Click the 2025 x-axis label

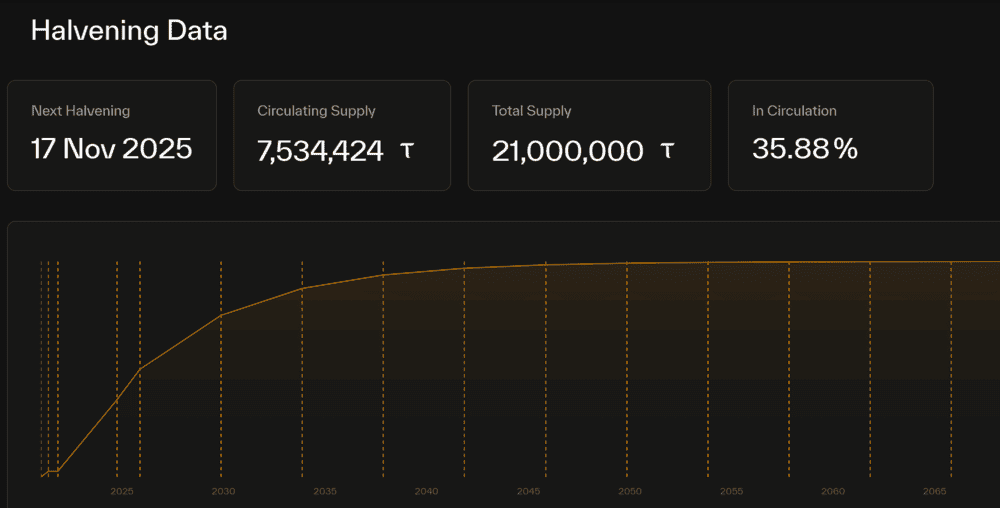[x=122, y=492]
